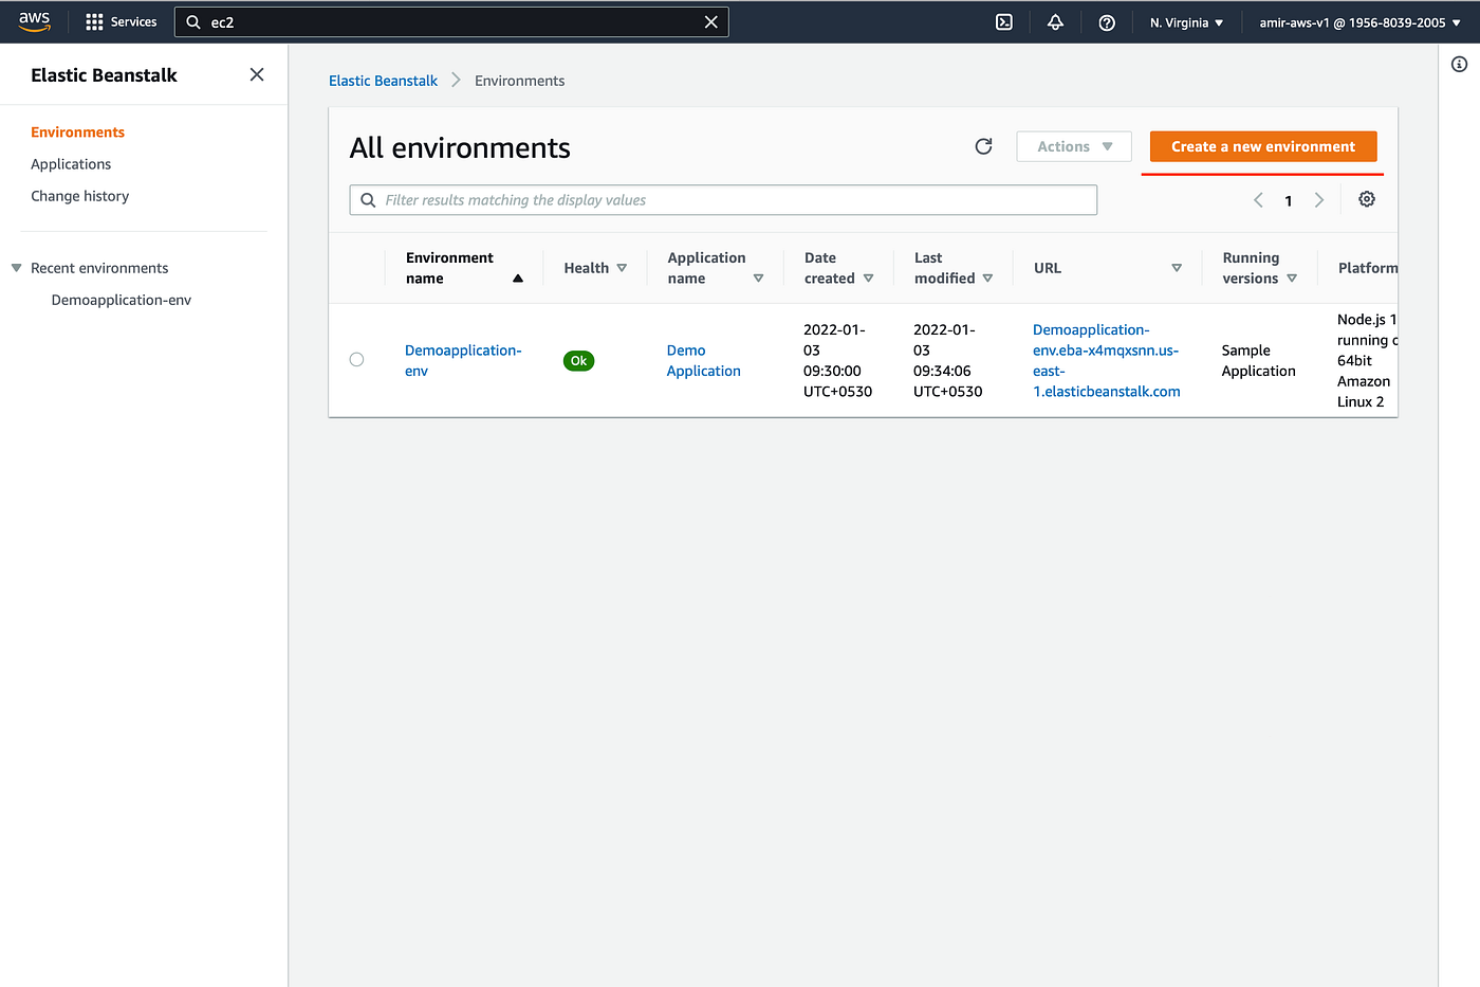
Task: Select the Demoapplication-env row radio button
Action: [x=357, y=359]
